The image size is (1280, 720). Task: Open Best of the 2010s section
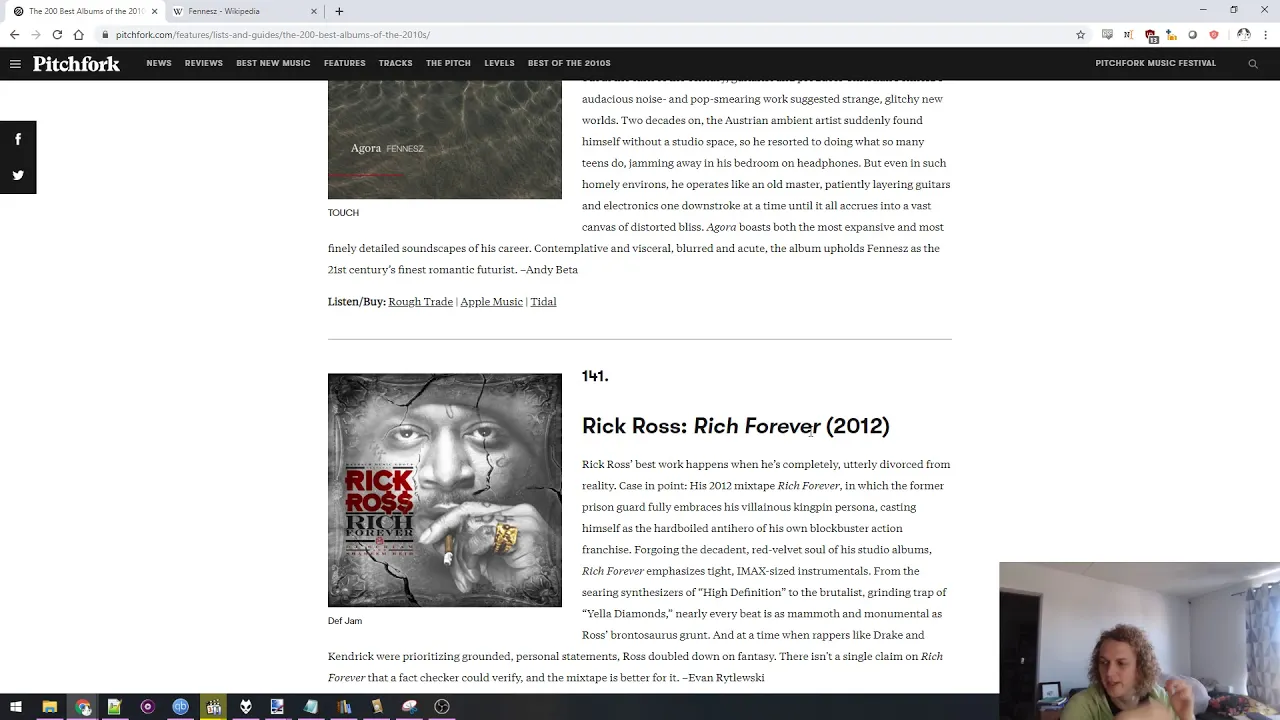[569, 63]
